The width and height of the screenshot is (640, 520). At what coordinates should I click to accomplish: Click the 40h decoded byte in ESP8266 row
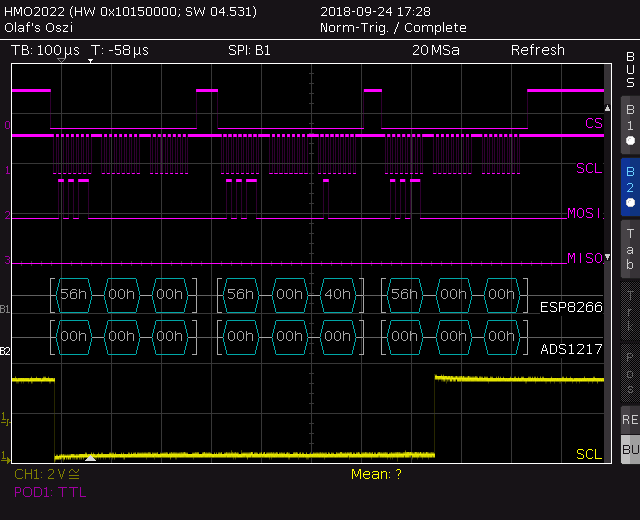tap(338, 295)
